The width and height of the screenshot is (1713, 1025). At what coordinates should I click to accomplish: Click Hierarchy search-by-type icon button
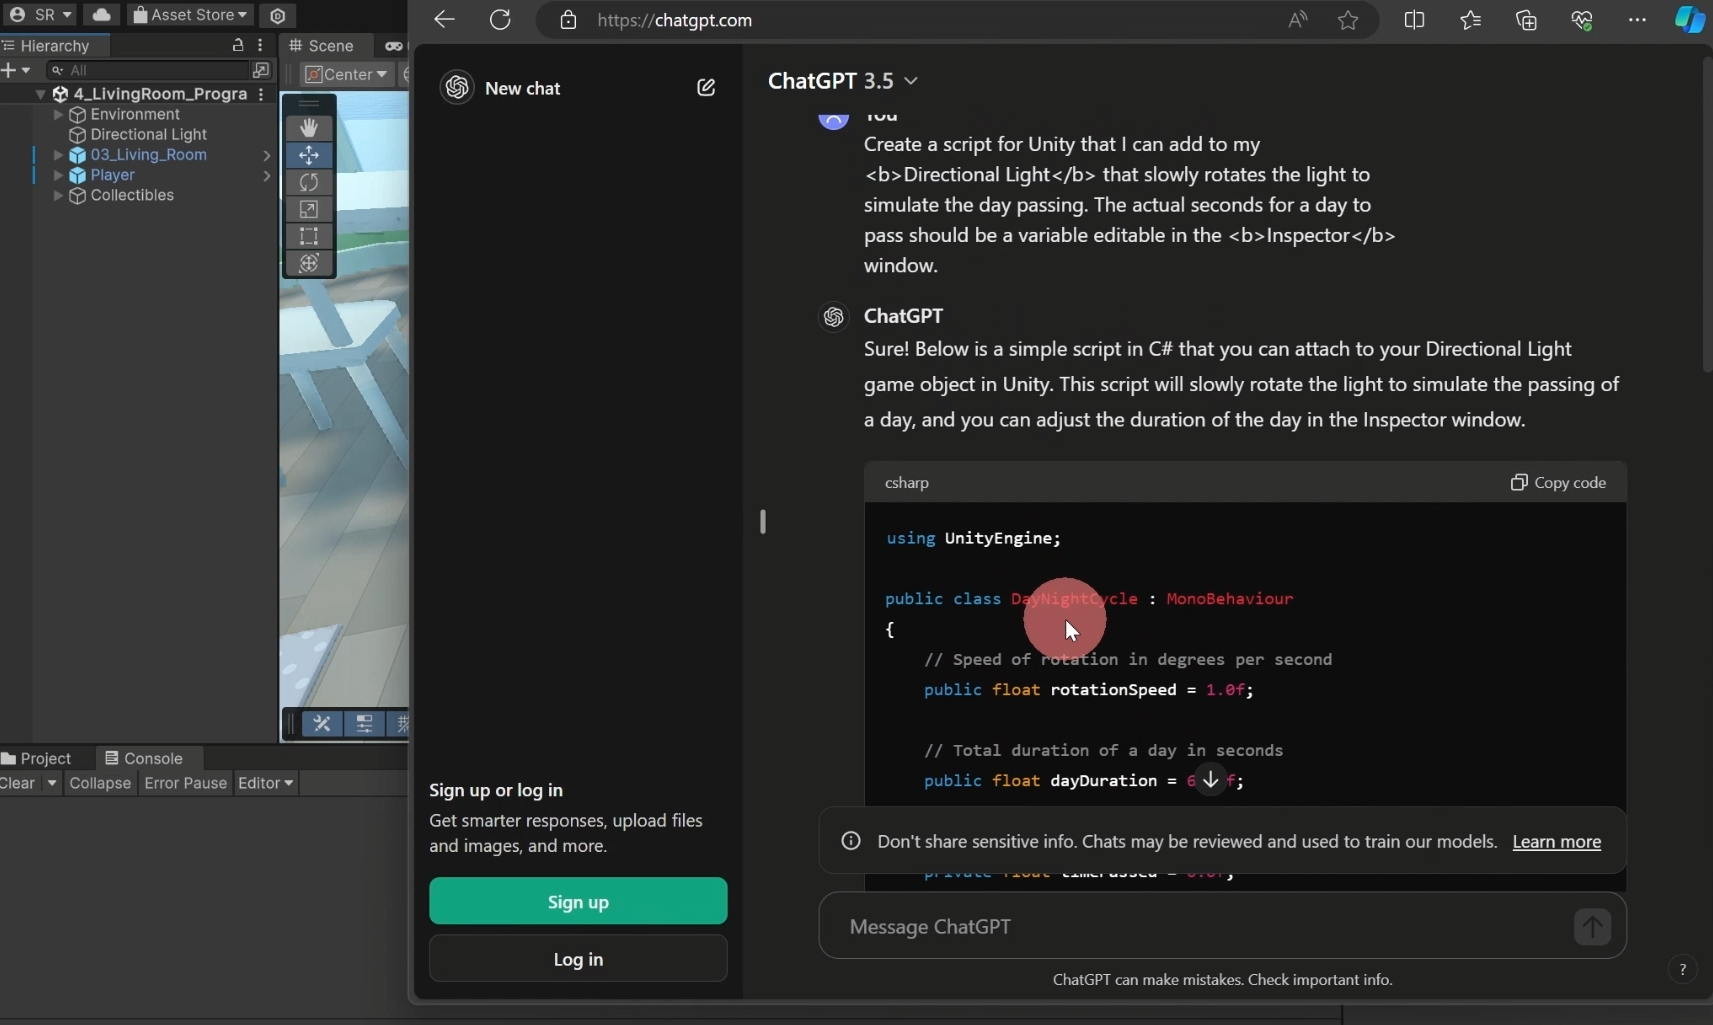pos(261,70)
